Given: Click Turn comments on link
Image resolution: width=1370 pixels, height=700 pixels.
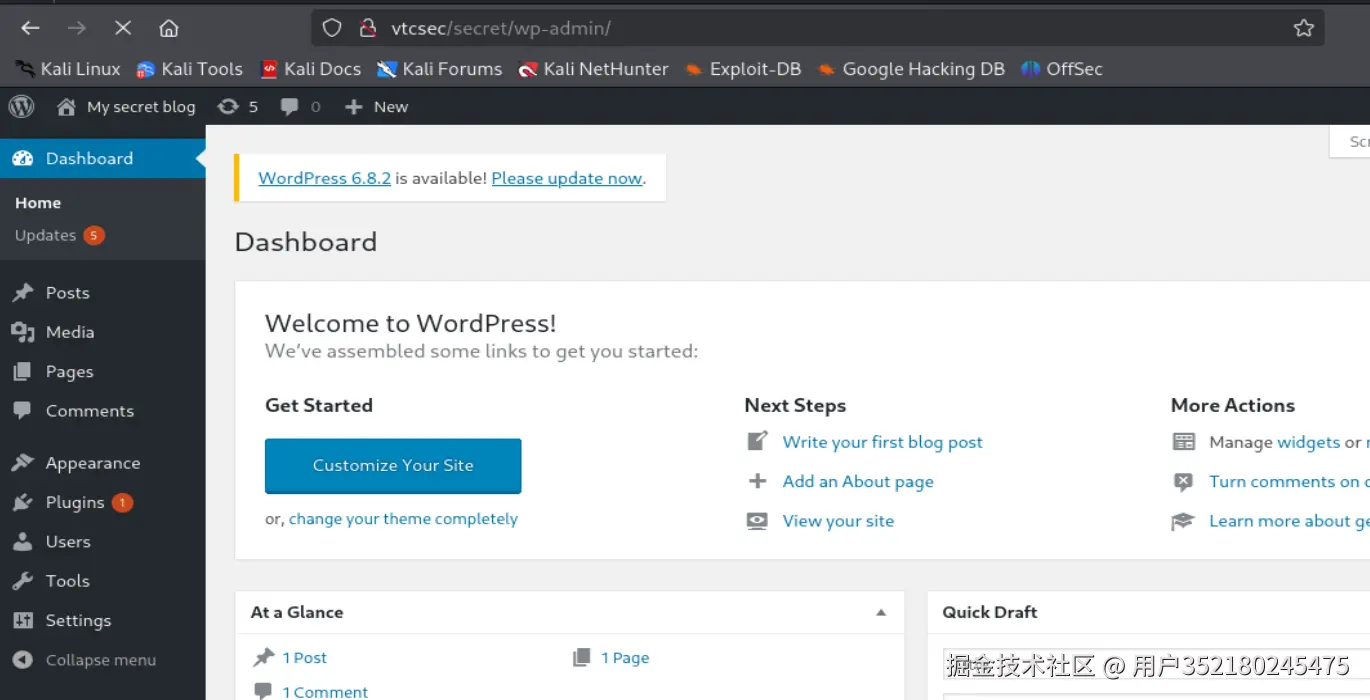Looking at the screenshot, I should [1289, 481].
